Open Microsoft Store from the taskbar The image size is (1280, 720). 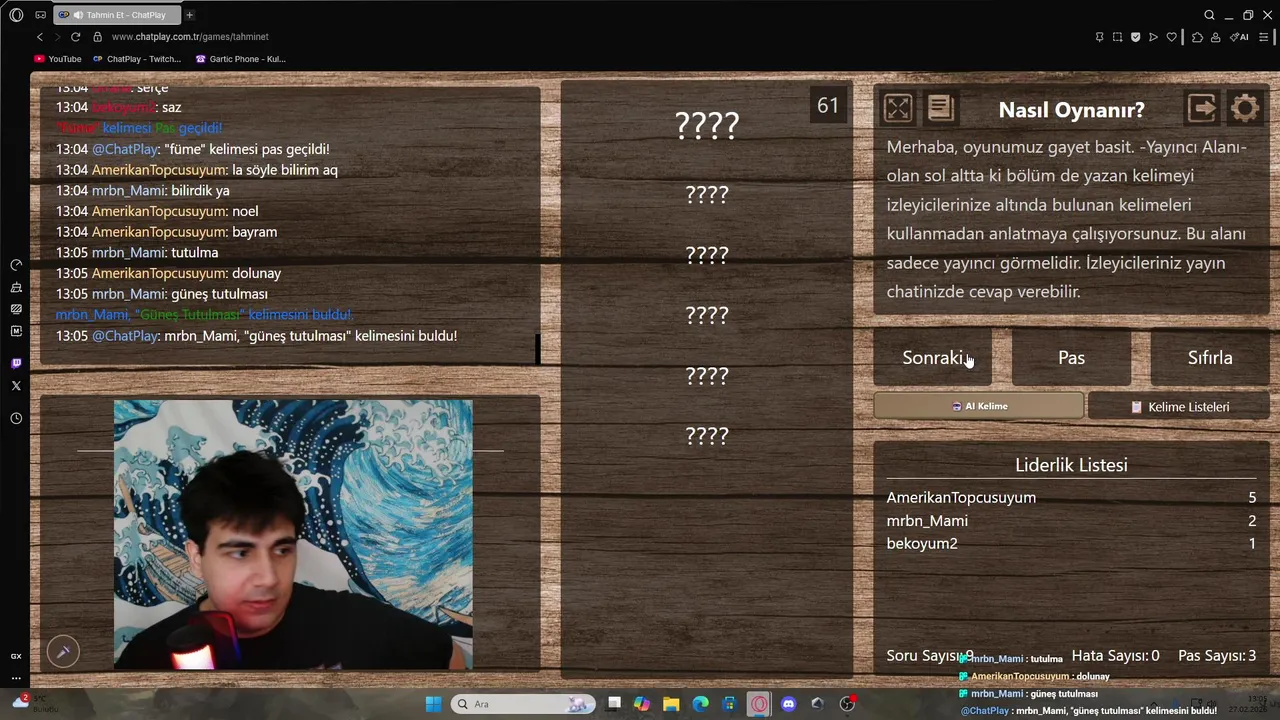(730, 704)
